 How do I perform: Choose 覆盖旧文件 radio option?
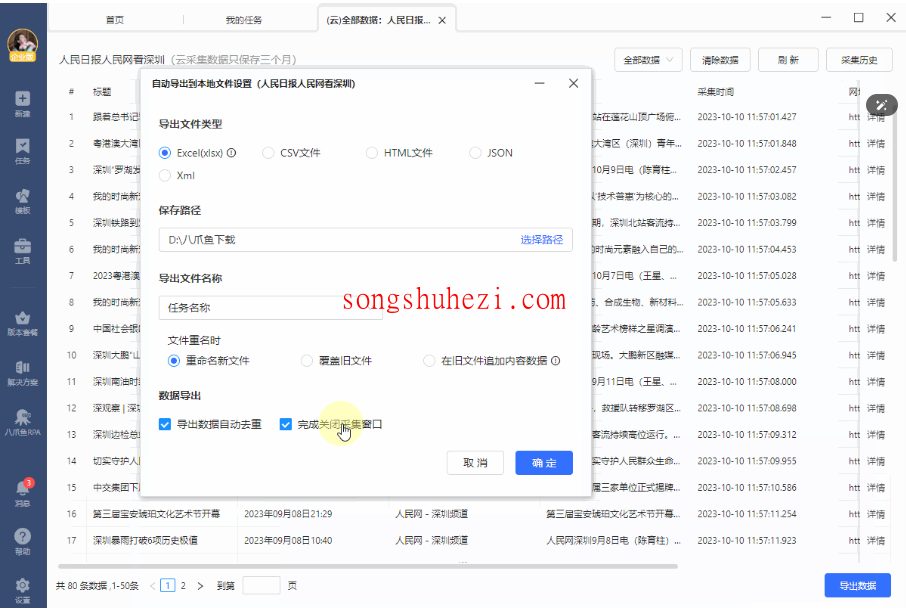(x=307, y=361)
